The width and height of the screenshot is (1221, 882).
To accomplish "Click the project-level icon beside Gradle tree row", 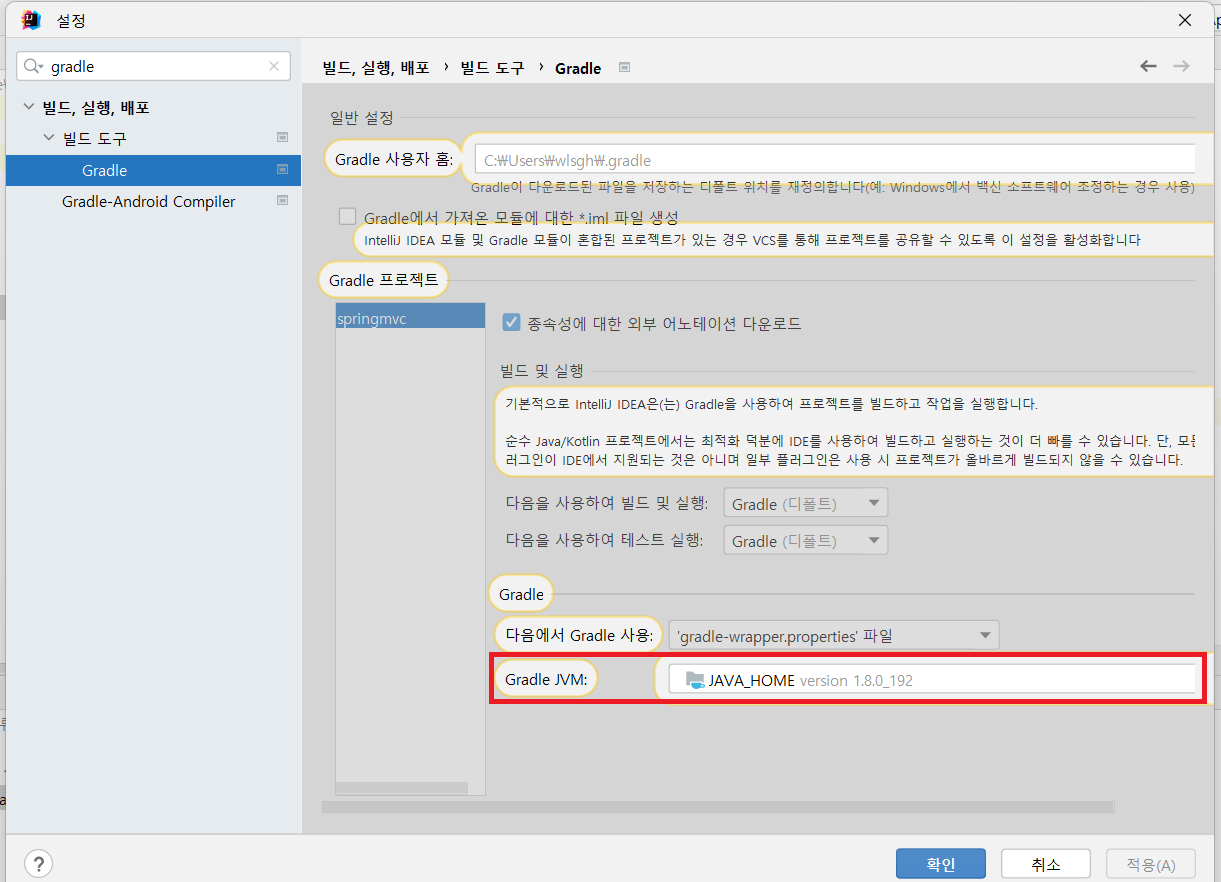I will (x=282, y=169).
